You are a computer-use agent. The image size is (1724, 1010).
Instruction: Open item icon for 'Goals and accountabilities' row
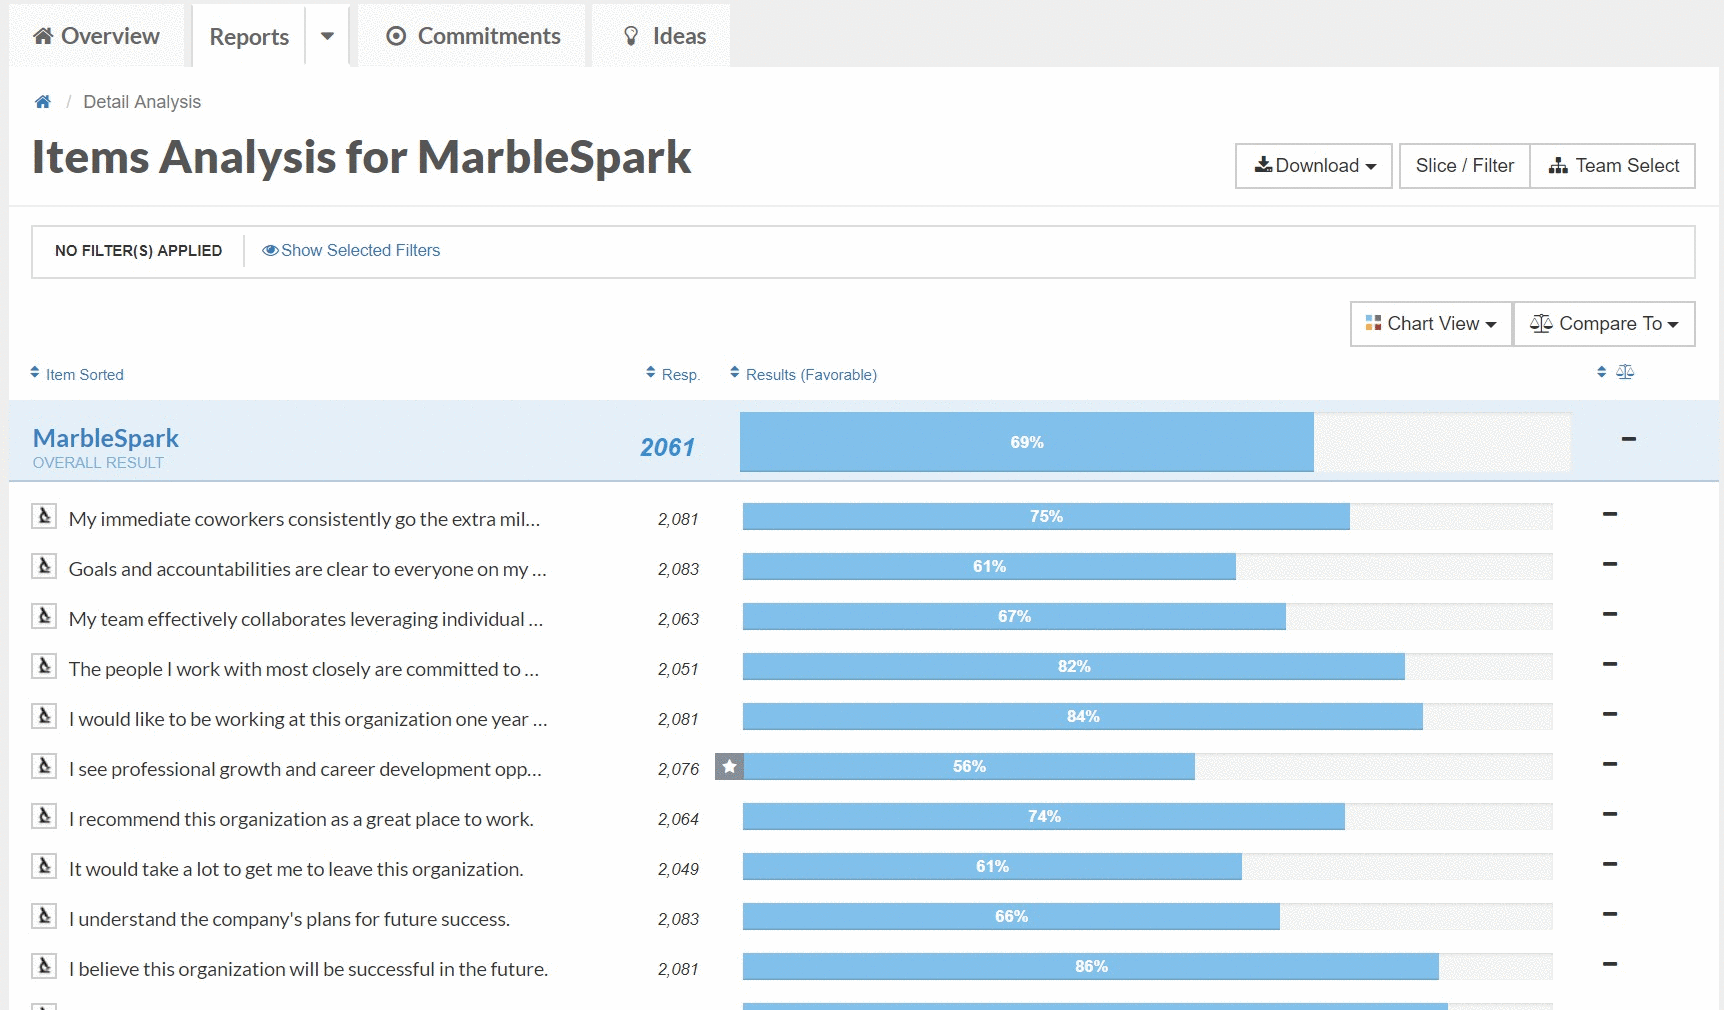(x=44, y=566)
